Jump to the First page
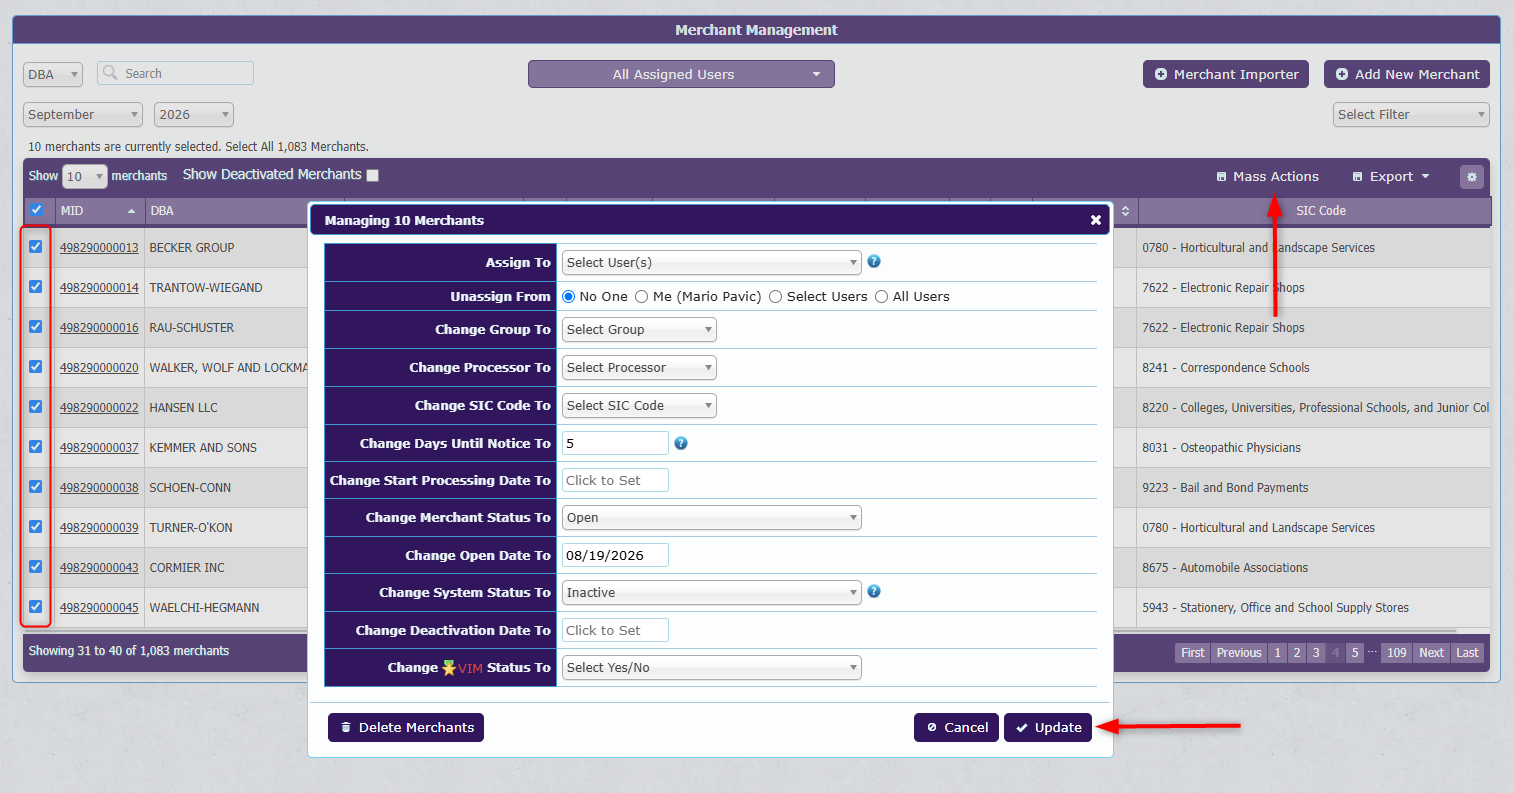Screen dimensions: 1514x793 1193,653
